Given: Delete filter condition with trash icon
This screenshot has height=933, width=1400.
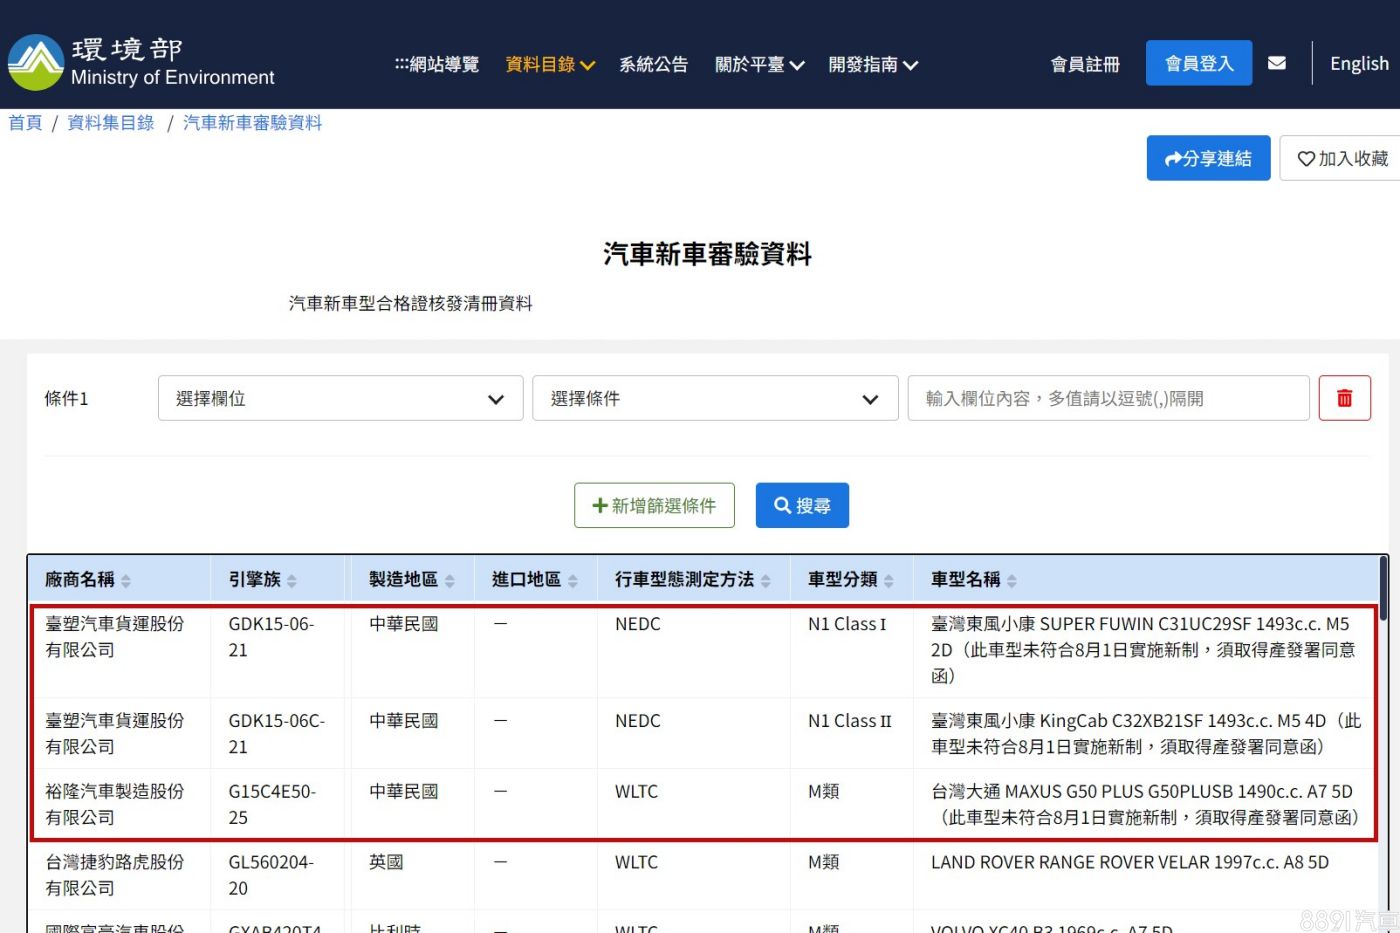Looking at the screenshot, I should (x=1344, y=398).
